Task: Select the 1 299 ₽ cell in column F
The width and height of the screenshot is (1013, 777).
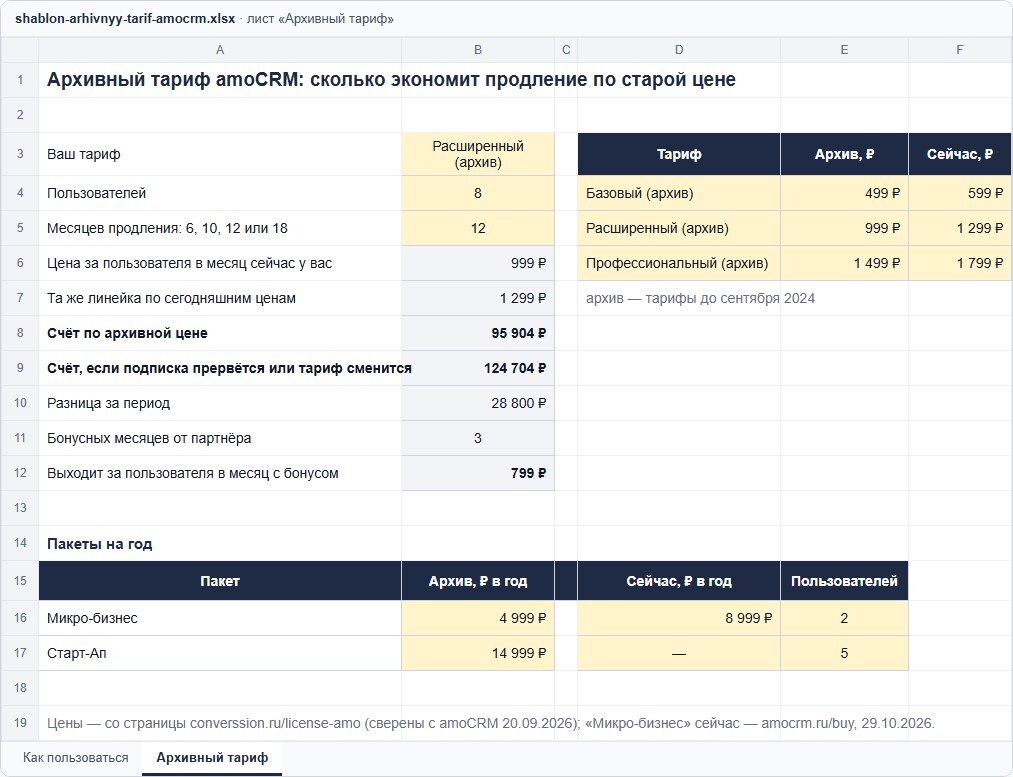Action: coord(959,228)
